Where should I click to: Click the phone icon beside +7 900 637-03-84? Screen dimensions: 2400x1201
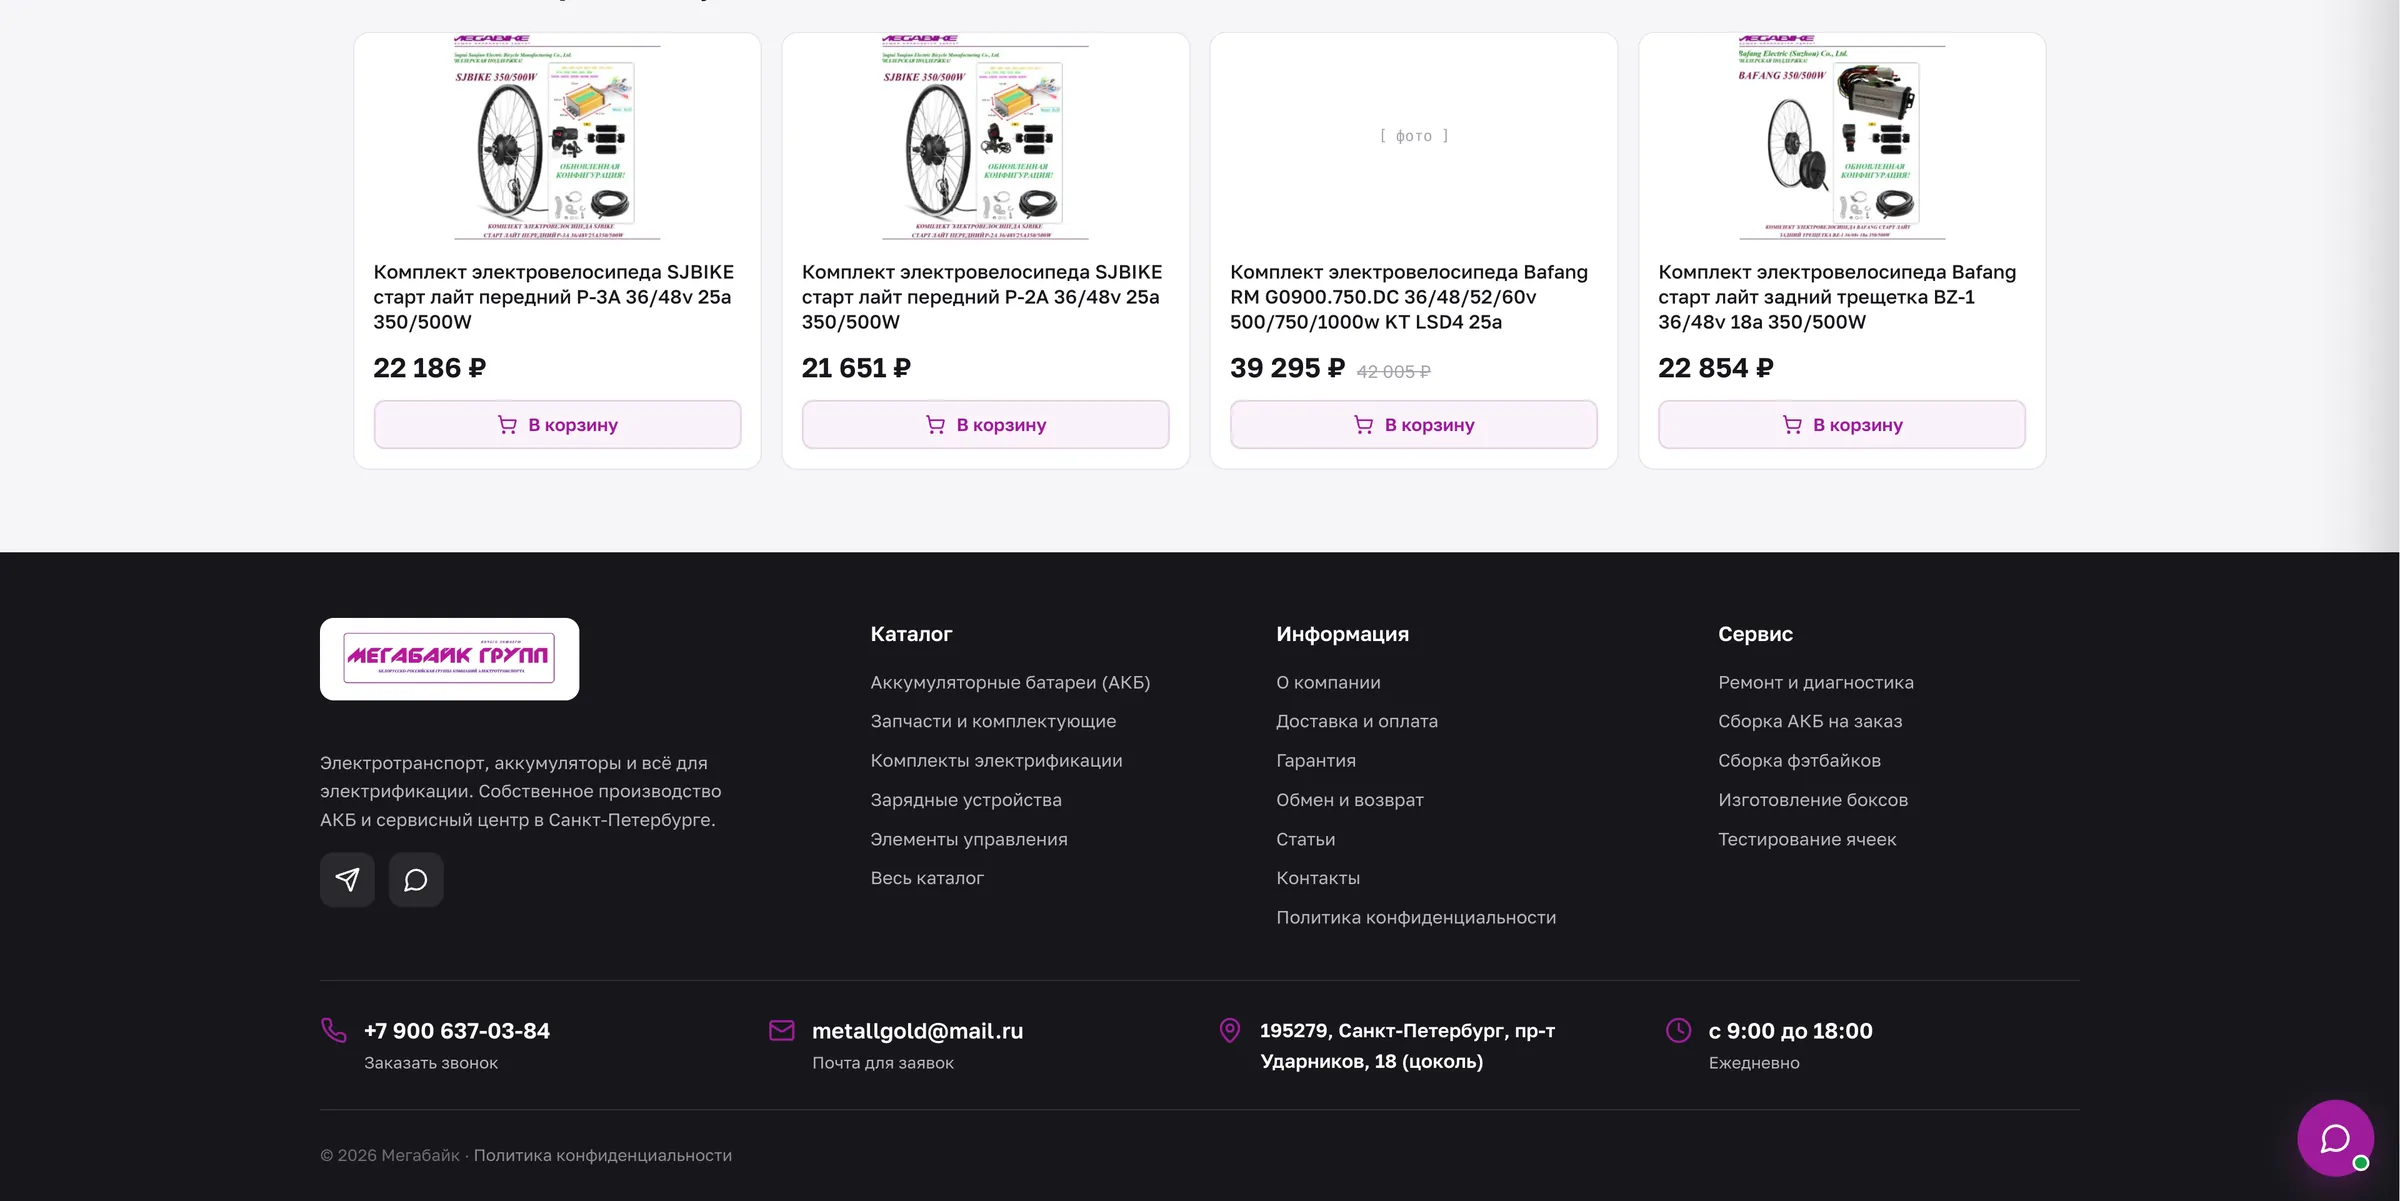coord(334,1030)
